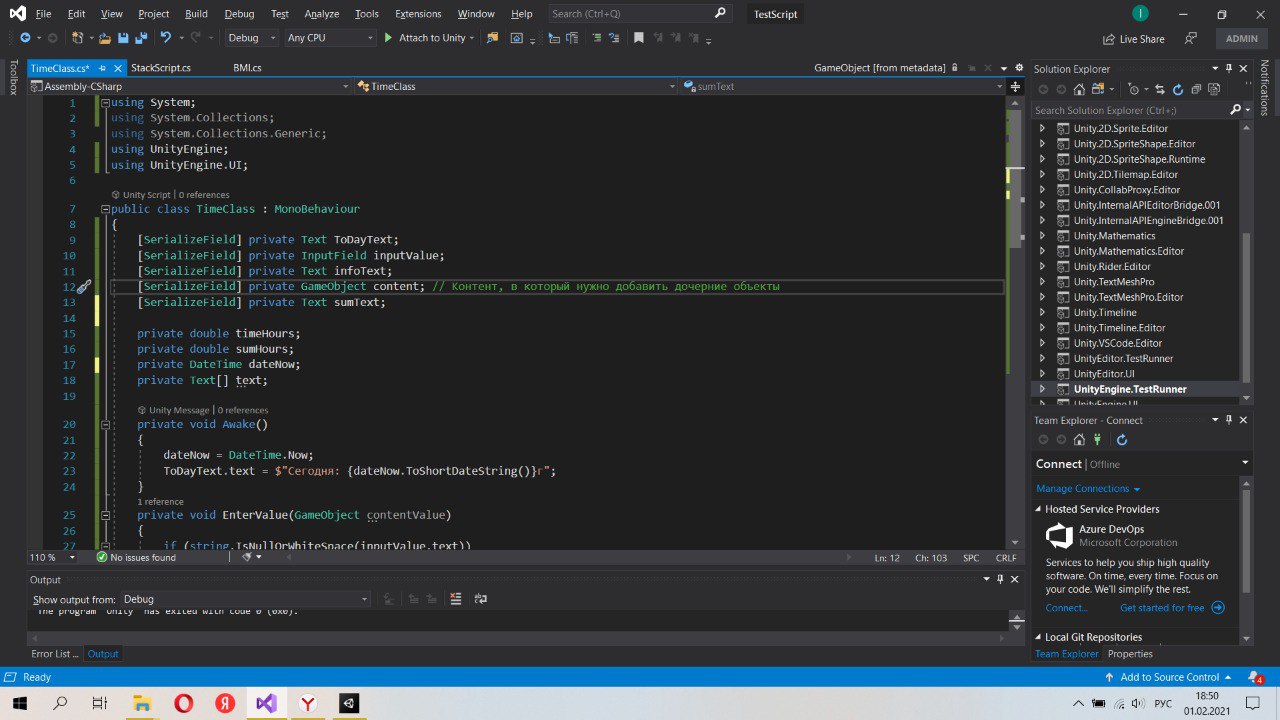Click the Refresh icon in Solution Explorer
Viewport: 1280px width, 720px height.
[1178, 90]
